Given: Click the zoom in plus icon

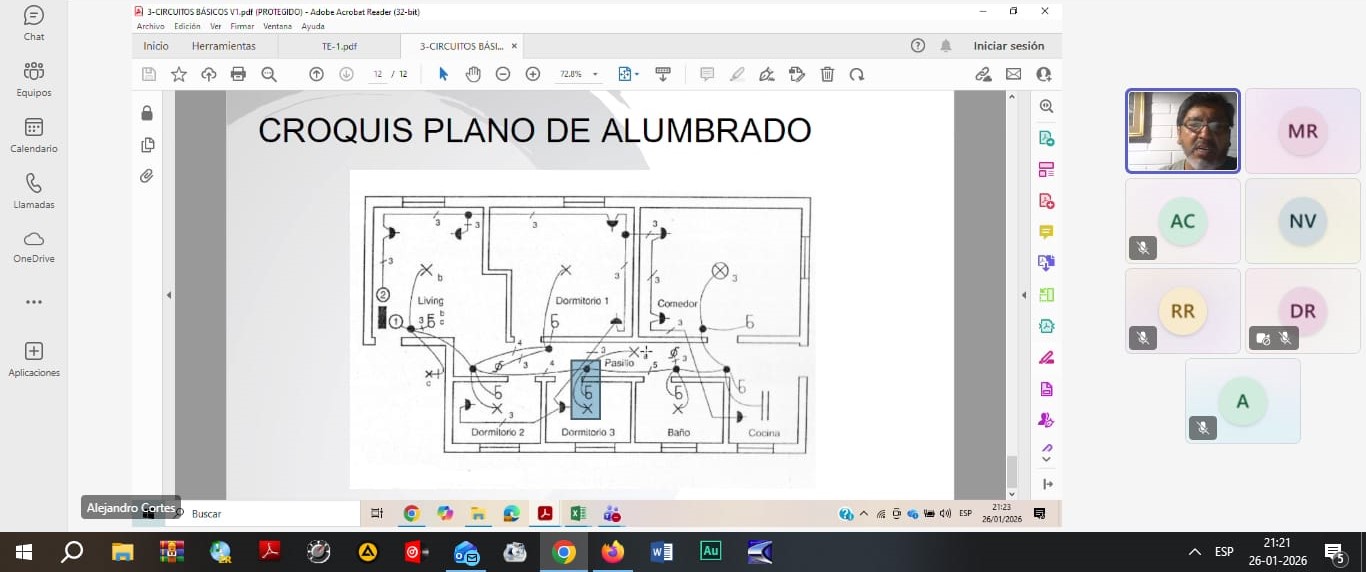Looking at the screenshot, I should coord(533,74).
